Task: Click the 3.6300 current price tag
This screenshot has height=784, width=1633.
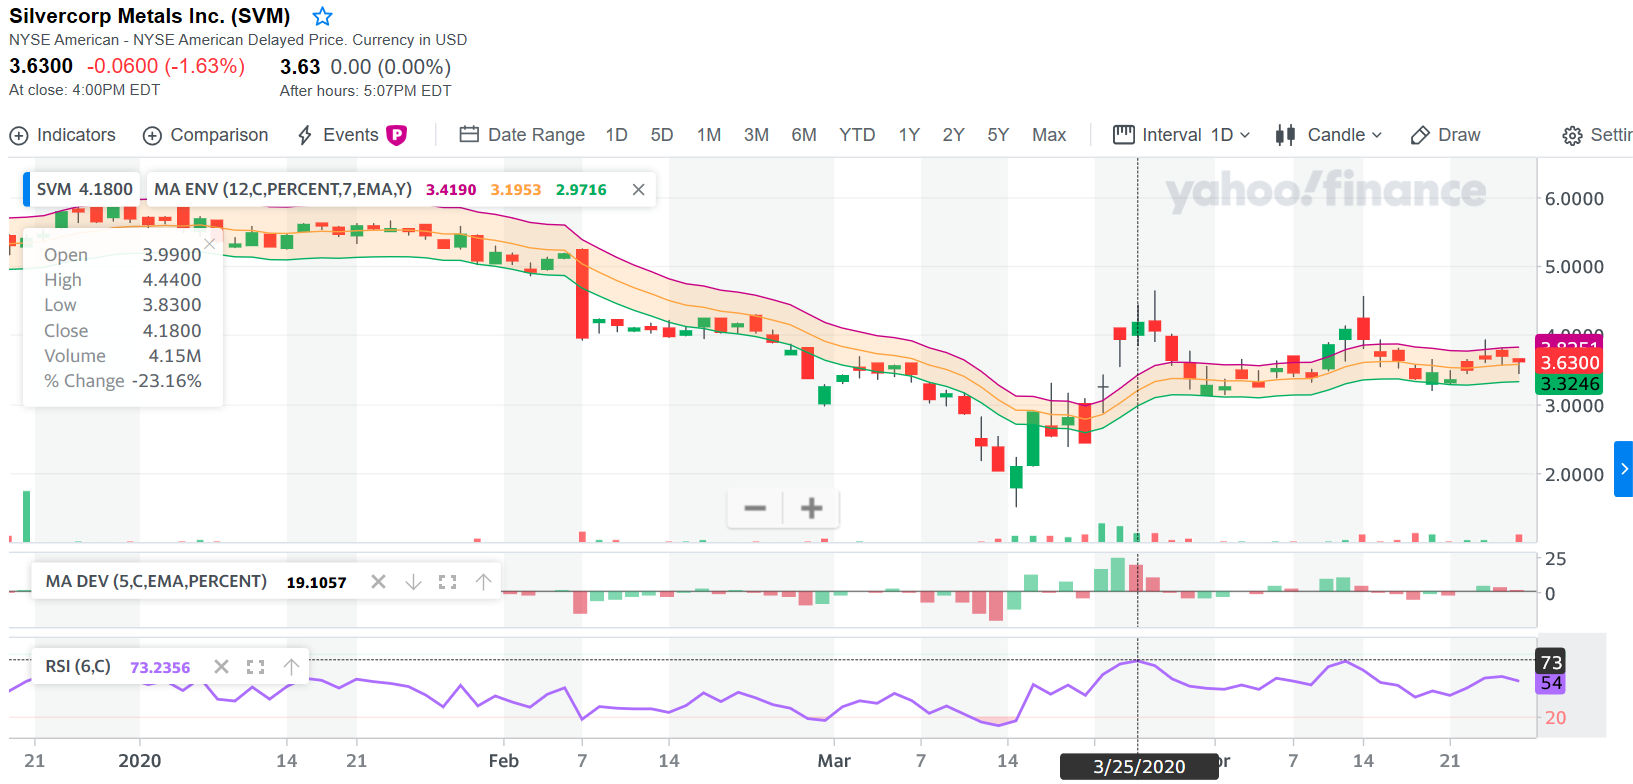Action: coord(1569,362)
